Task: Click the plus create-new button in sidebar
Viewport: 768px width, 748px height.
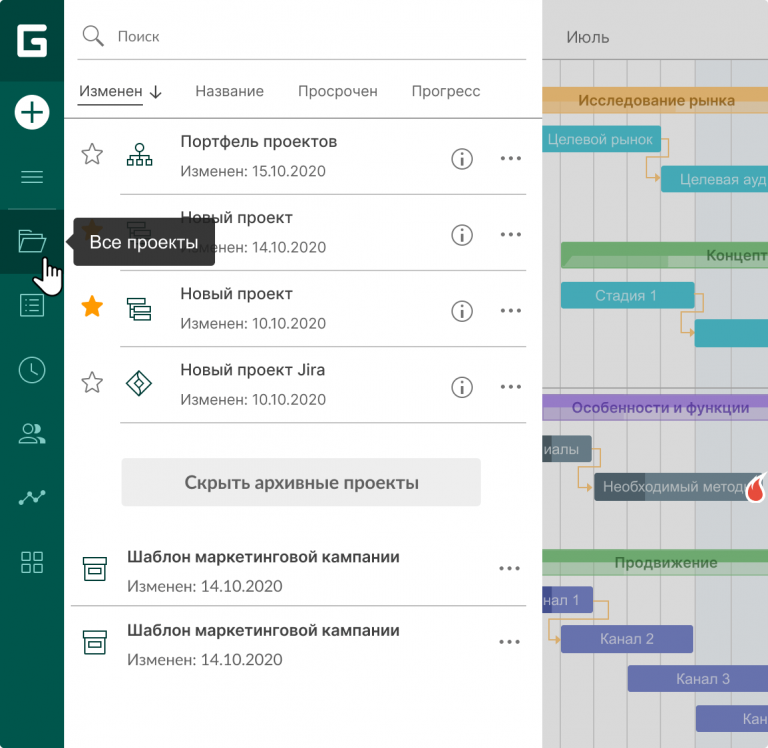Action: (x=32, y=112)
